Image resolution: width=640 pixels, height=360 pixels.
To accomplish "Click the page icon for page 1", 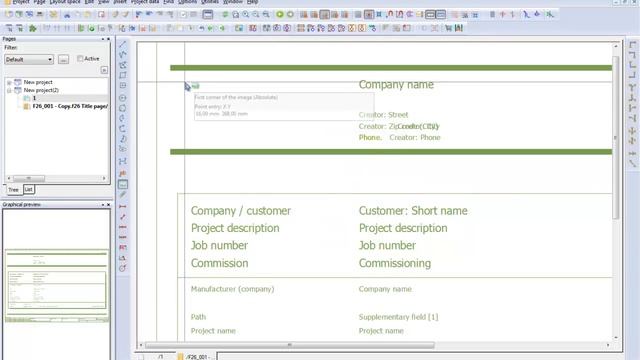I will point(27,98).
